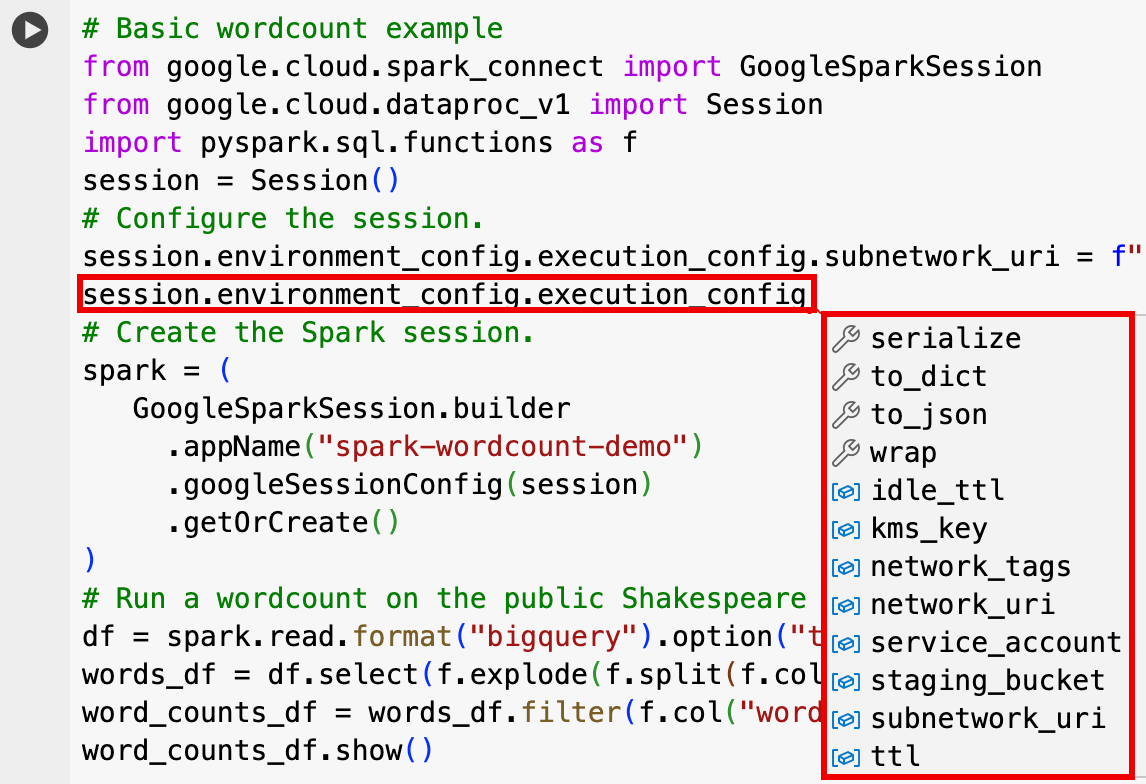Screen dimensions: 1146x784
Task: Select the to_json wrench icon
Action: click(843, 414)
